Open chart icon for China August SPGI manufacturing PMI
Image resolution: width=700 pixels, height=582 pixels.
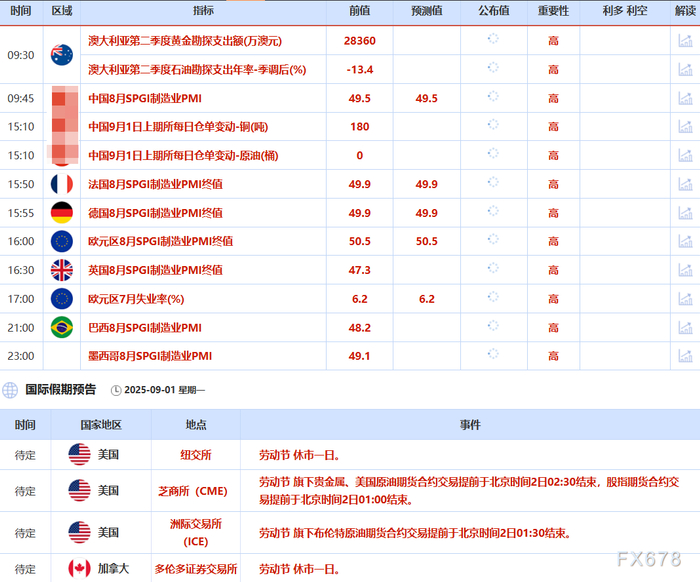685,98
